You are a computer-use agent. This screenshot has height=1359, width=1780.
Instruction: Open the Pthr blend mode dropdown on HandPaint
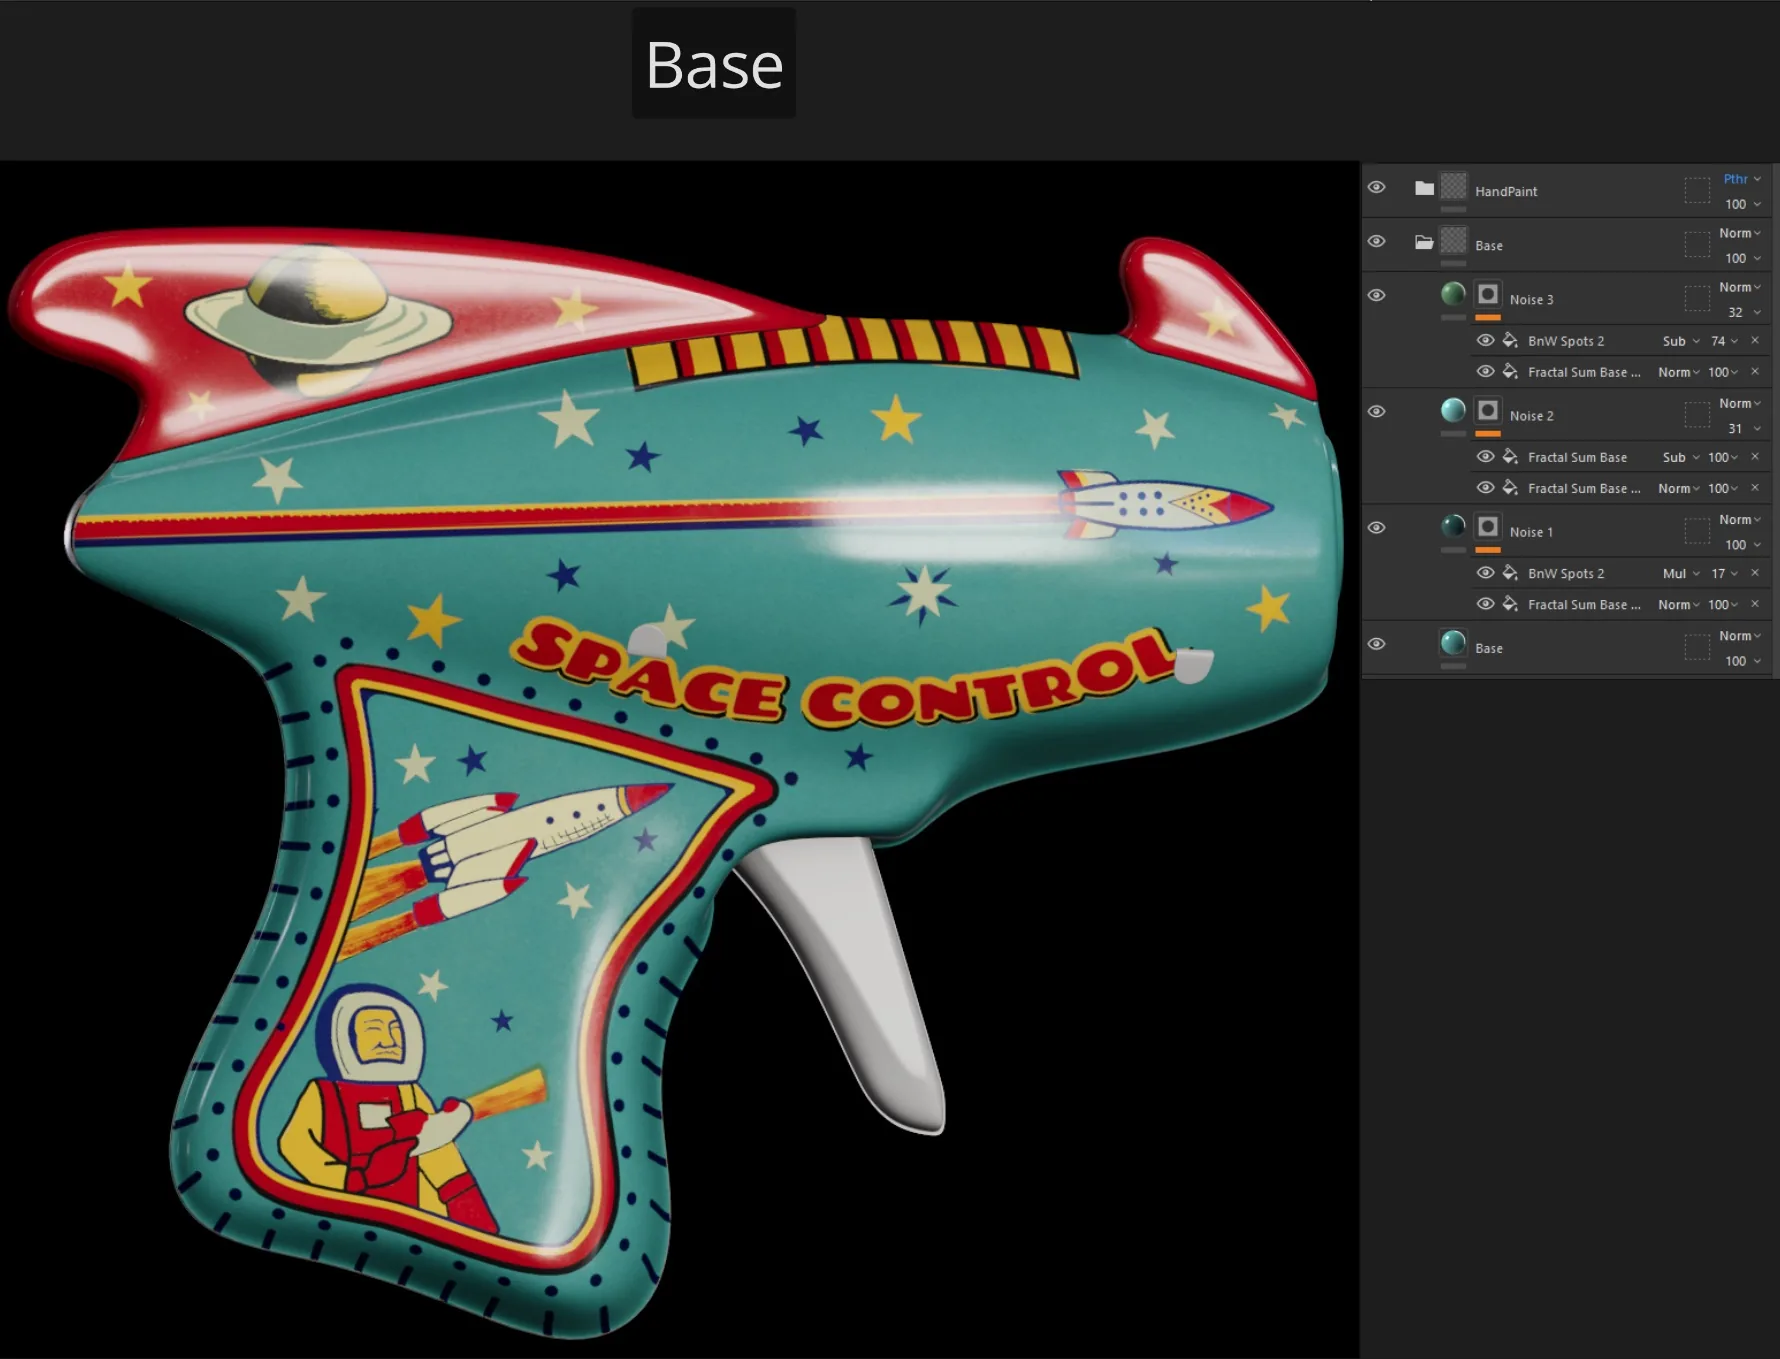point(1742,179)
